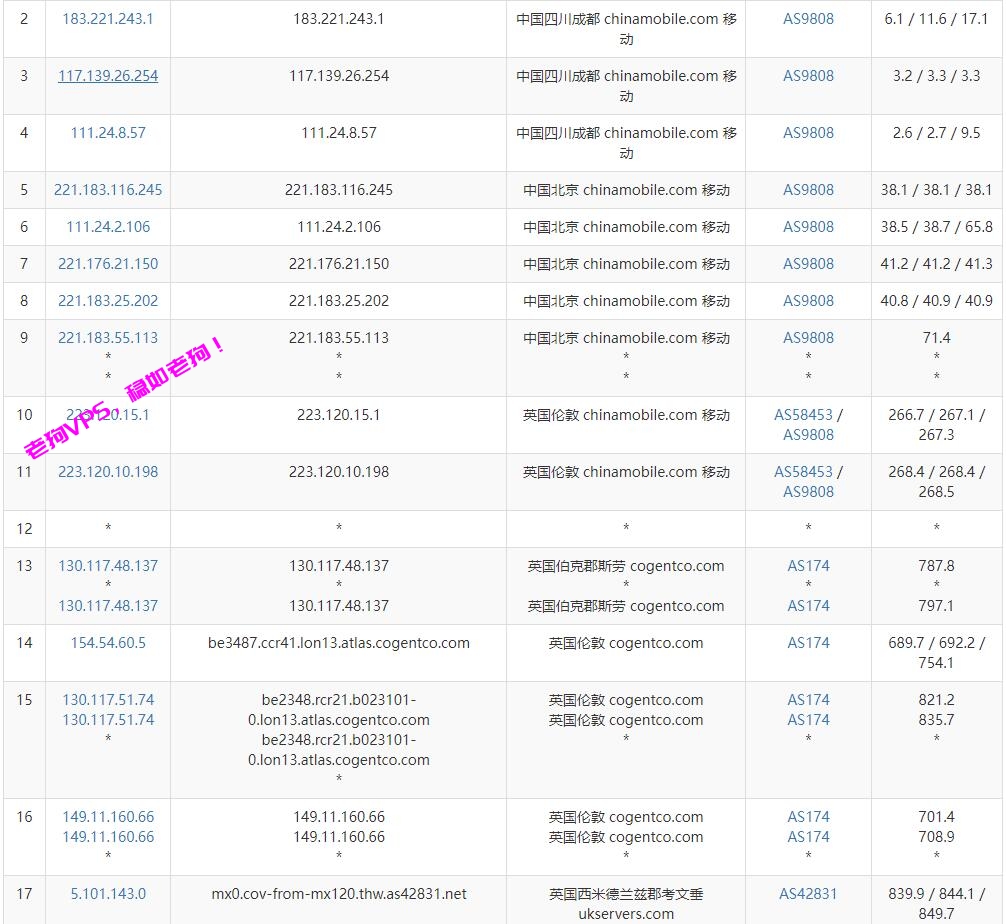This screenshot has height=924, width=1006.
Task: Open the blue 223.120.10.198 link in hop 11
Action: click(x=108, y=472)
